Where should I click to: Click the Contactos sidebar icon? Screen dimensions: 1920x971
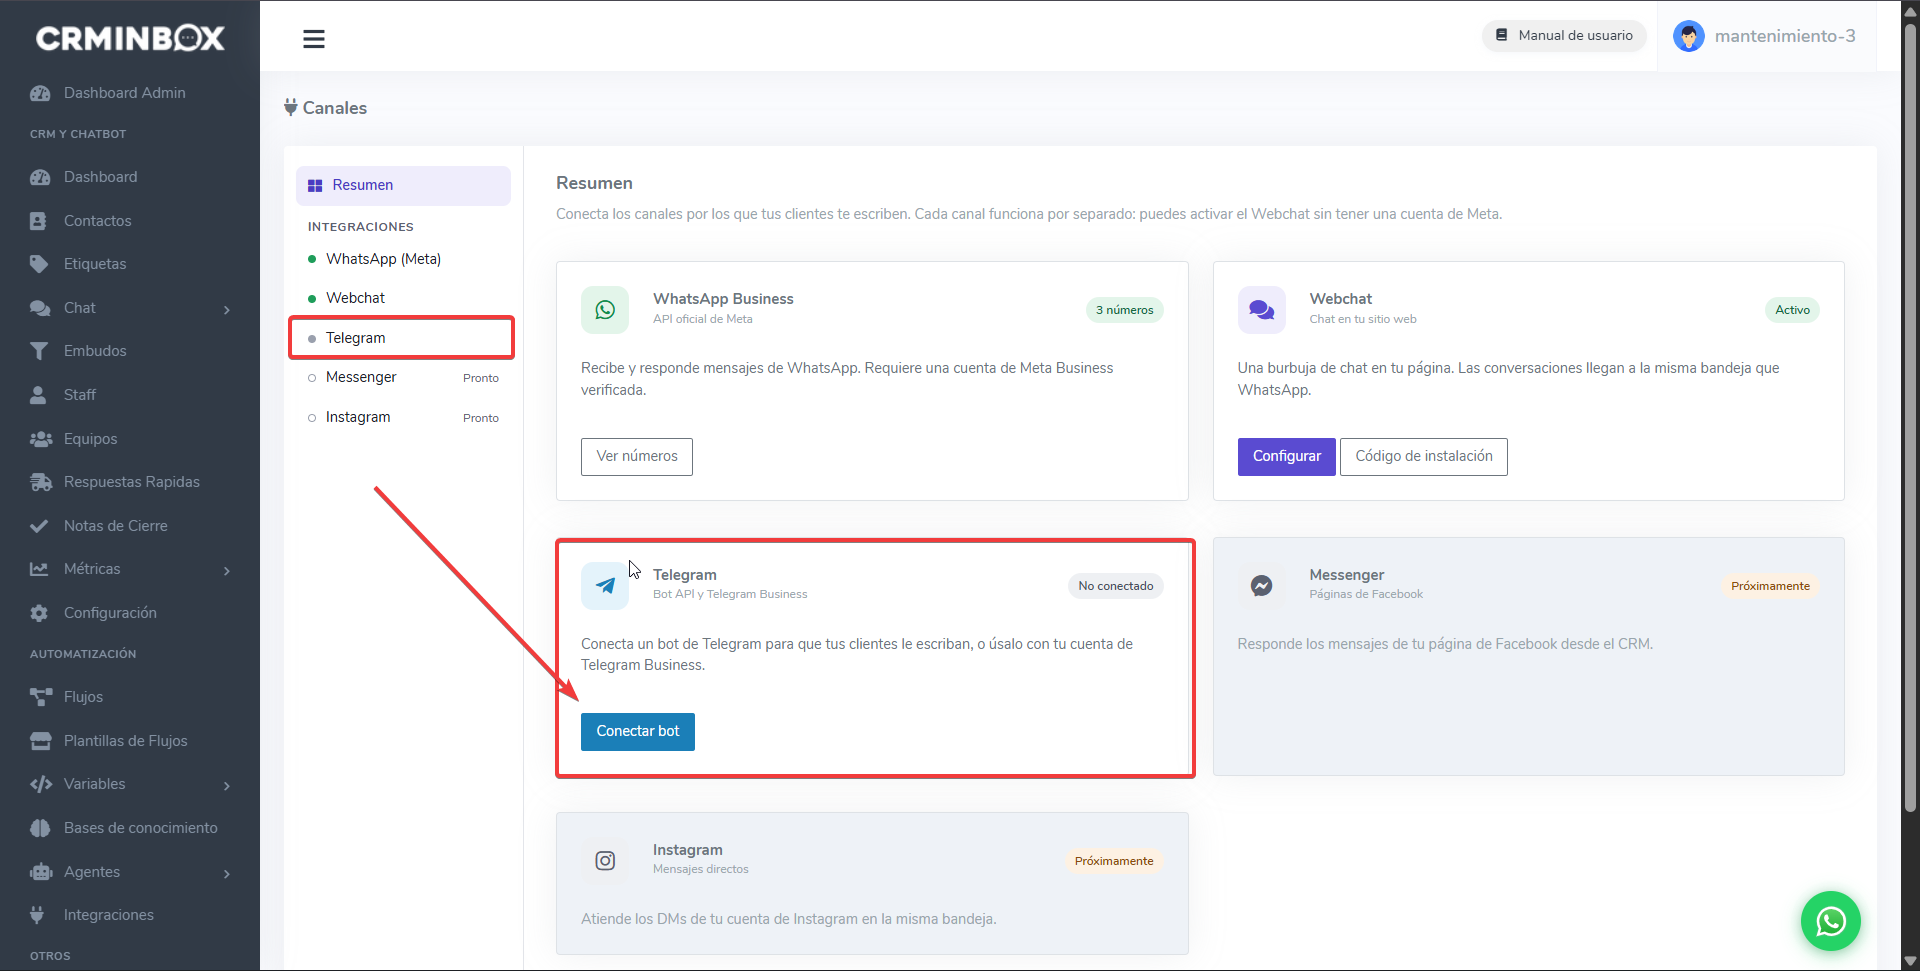pos(39,221)
